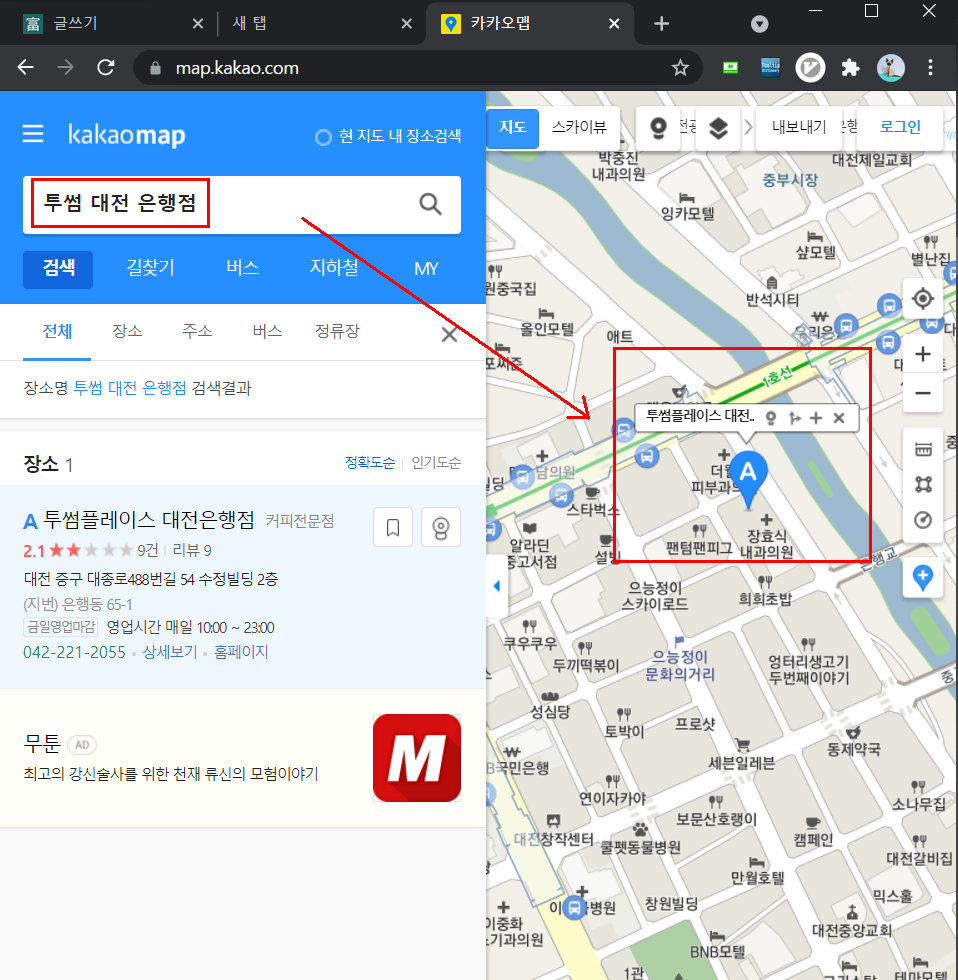958x980 pixels.
Task: Click the 성심당 label on map
Action: click(550, 711)
